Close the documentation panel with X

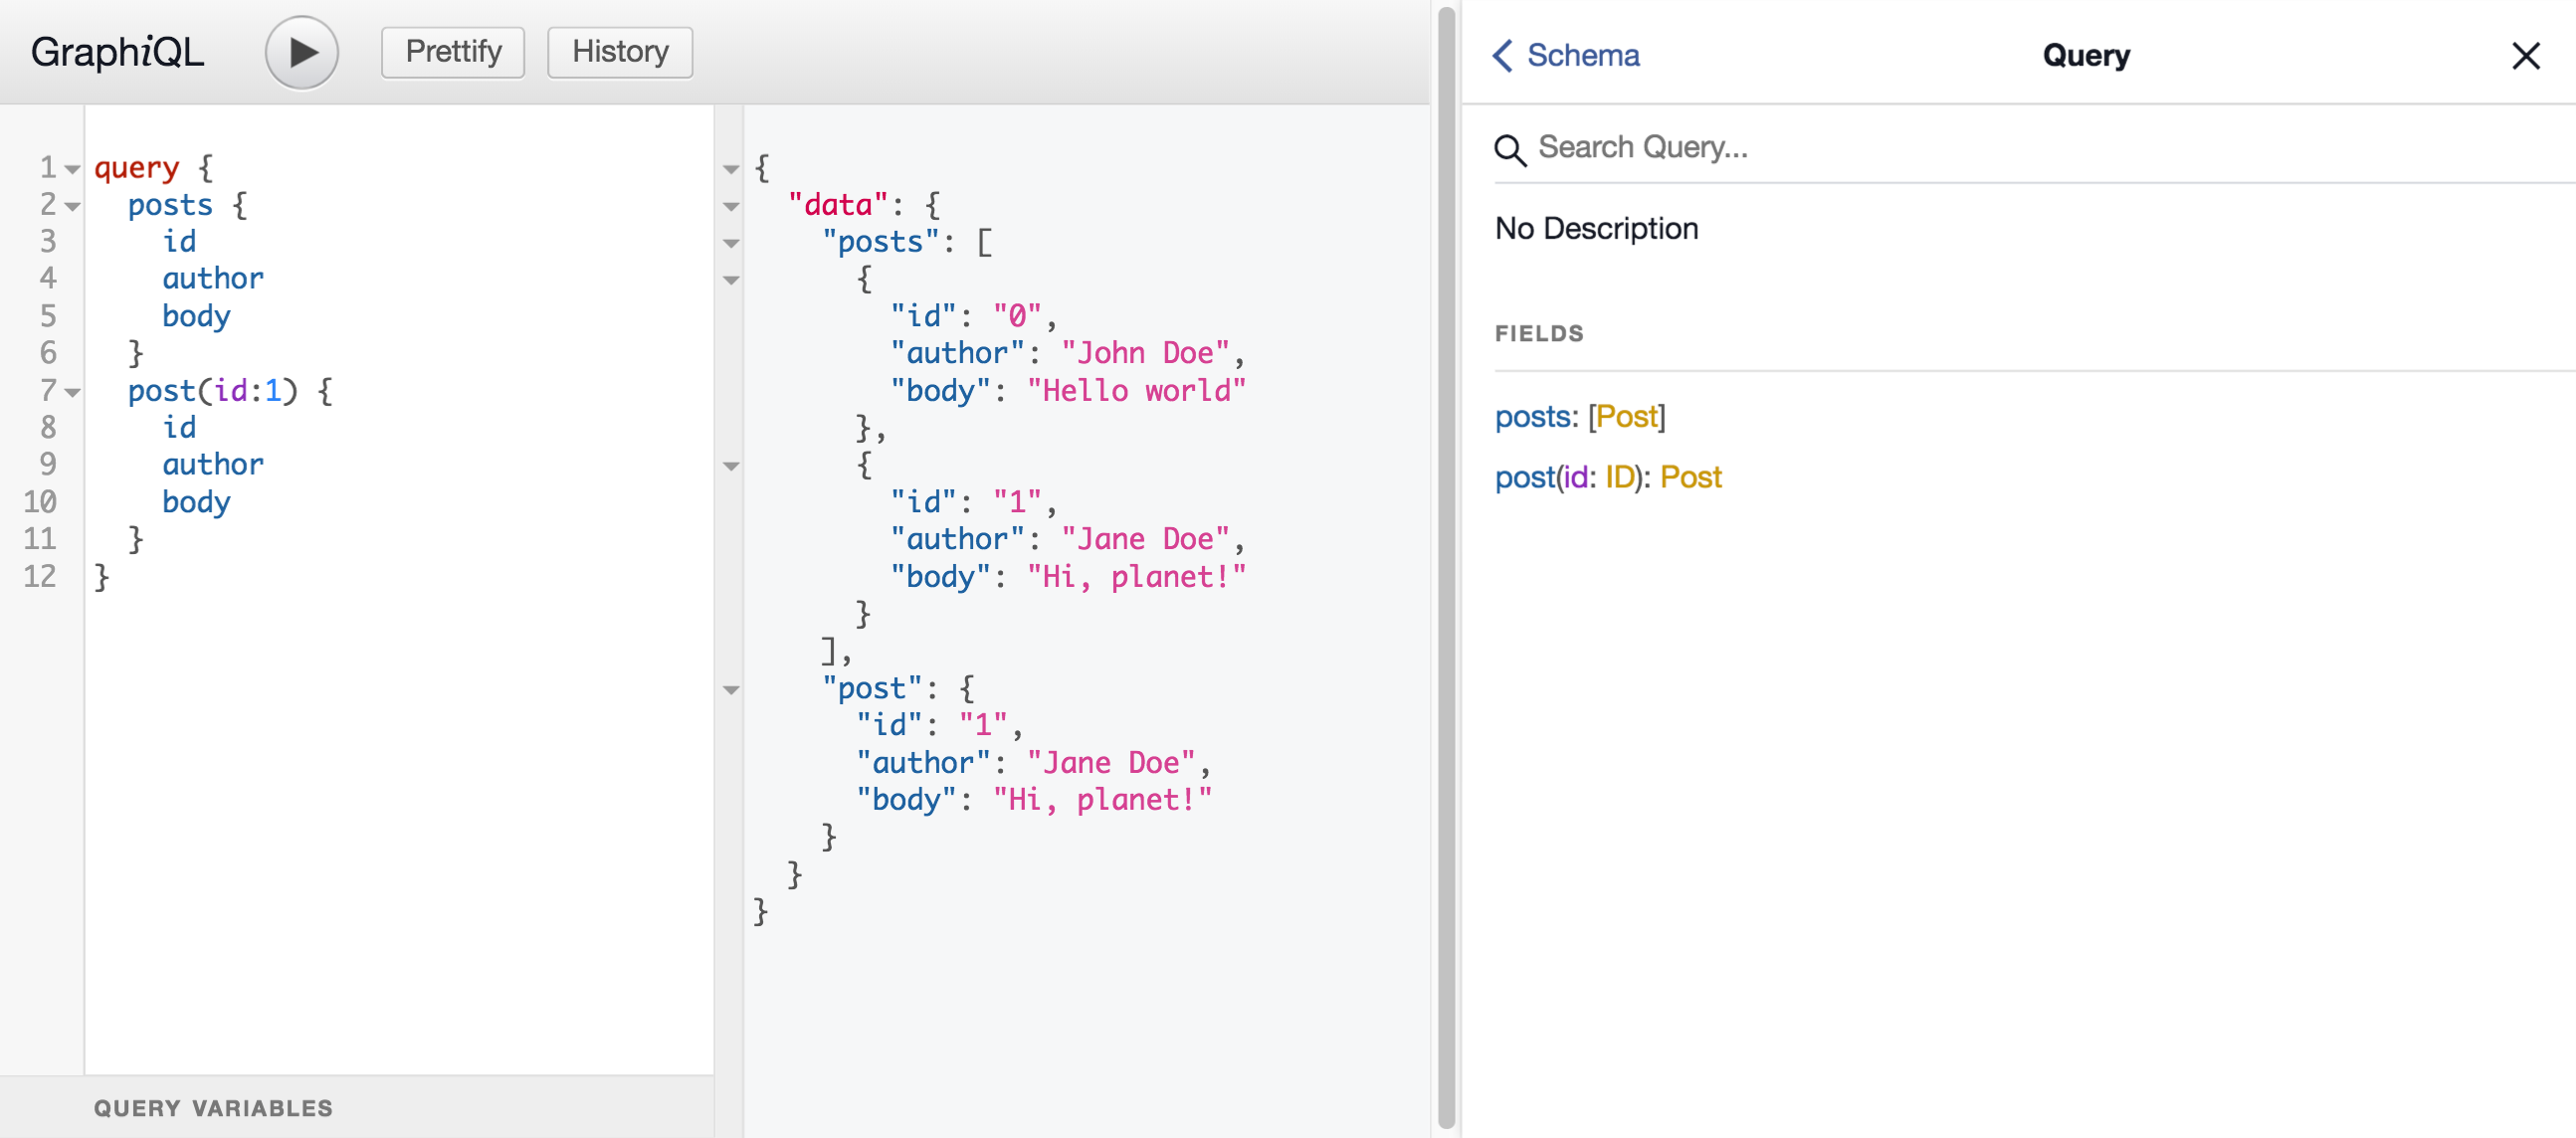pyautogui.click(x=2525, y=56)
